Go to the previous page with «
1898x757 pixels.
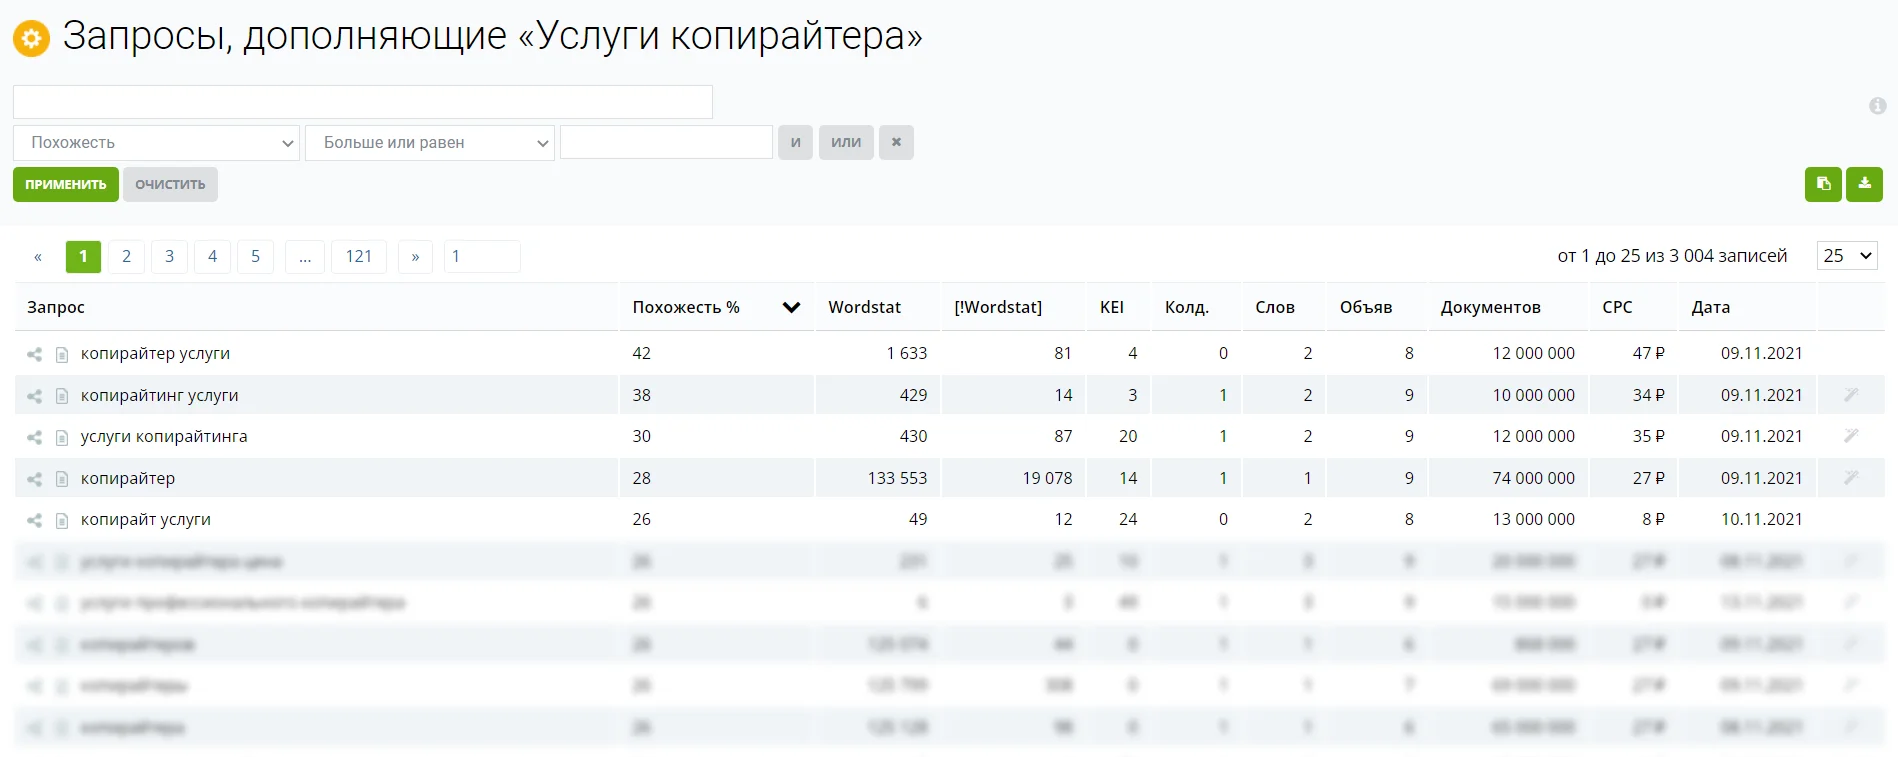(x=38, y=257)
